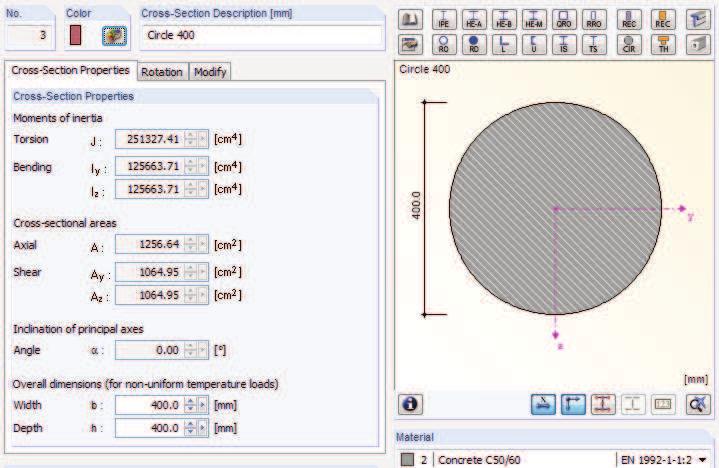
Task: Select the QRO square hollow section button
Action: click(564, 20)
